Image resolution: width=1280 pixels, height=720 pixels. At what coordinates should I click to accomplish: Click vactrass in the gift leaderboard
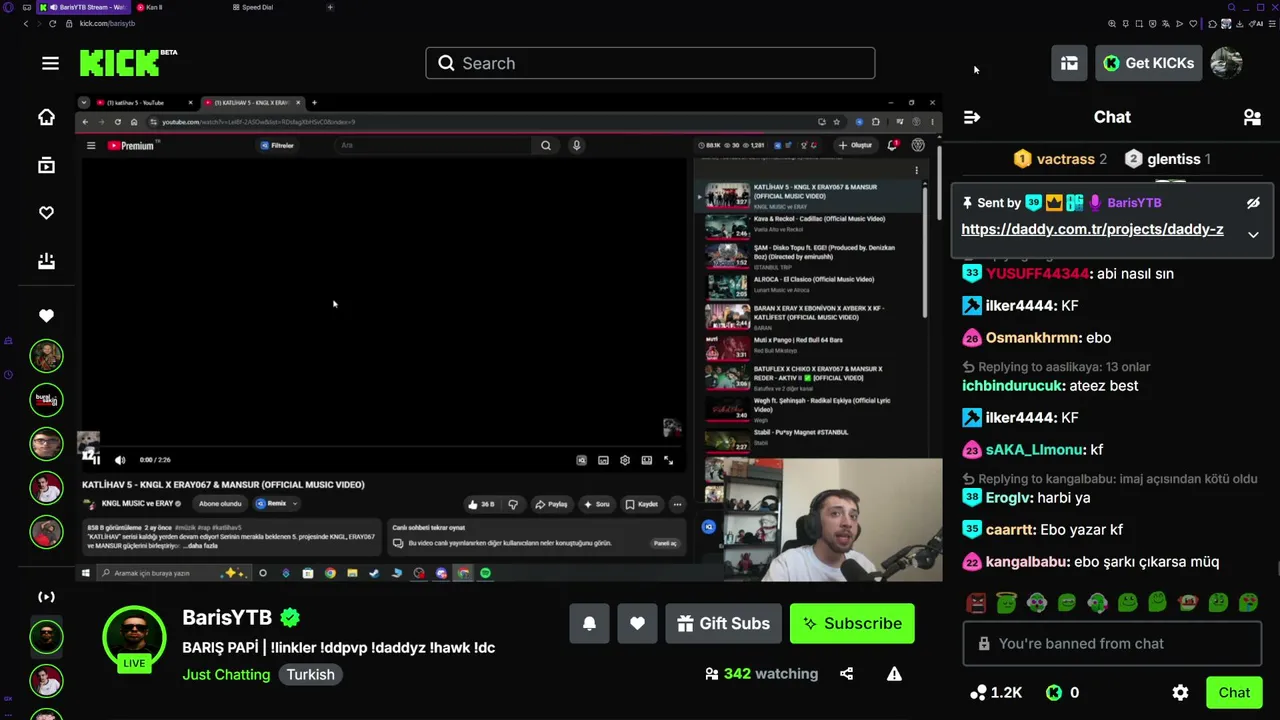(1065, 159)
